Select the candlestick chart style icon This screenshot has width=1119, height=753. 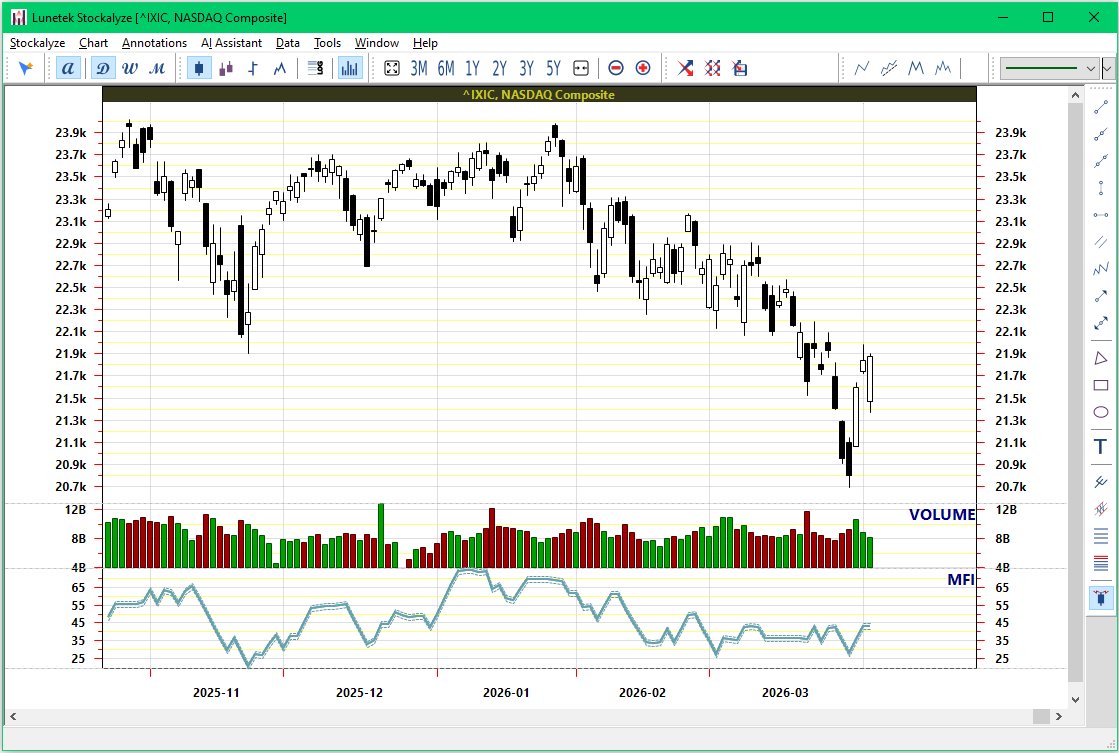point(199,68)
